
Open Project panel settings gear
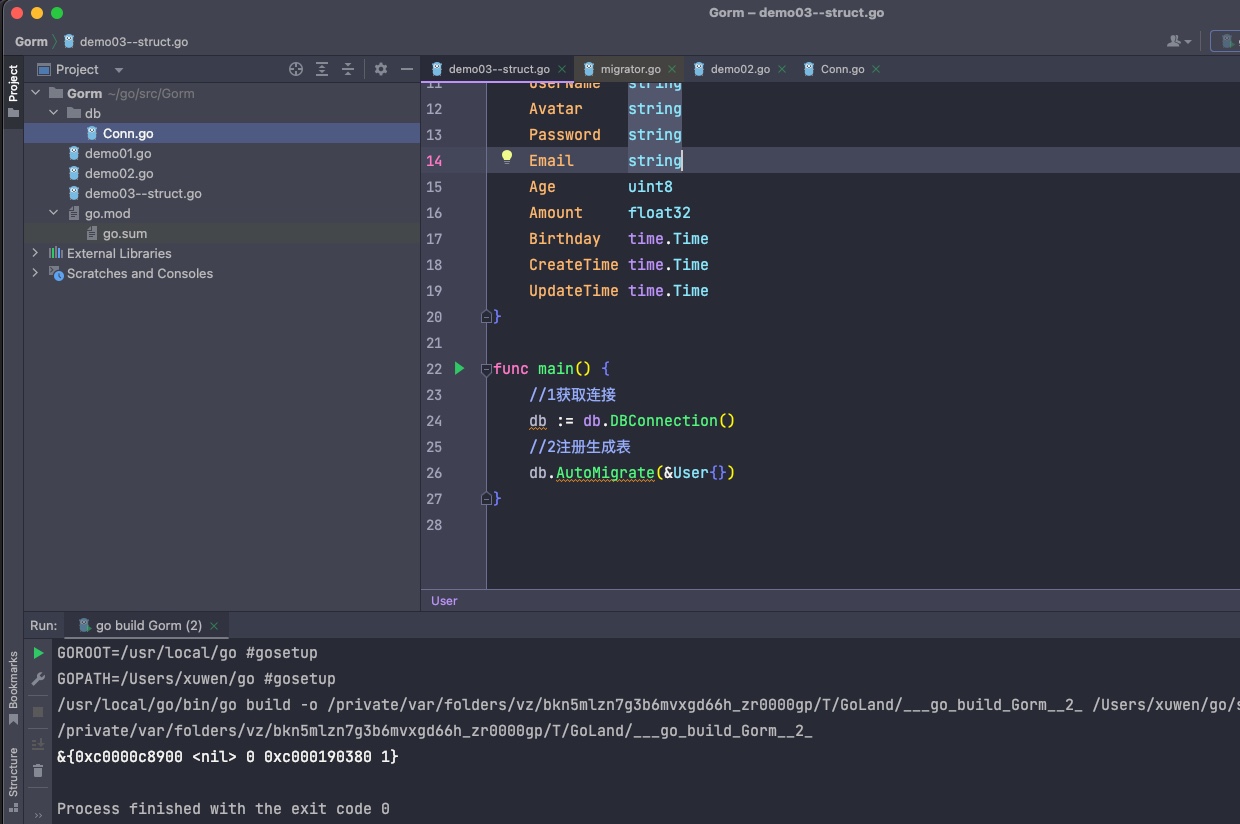[380, 69]
